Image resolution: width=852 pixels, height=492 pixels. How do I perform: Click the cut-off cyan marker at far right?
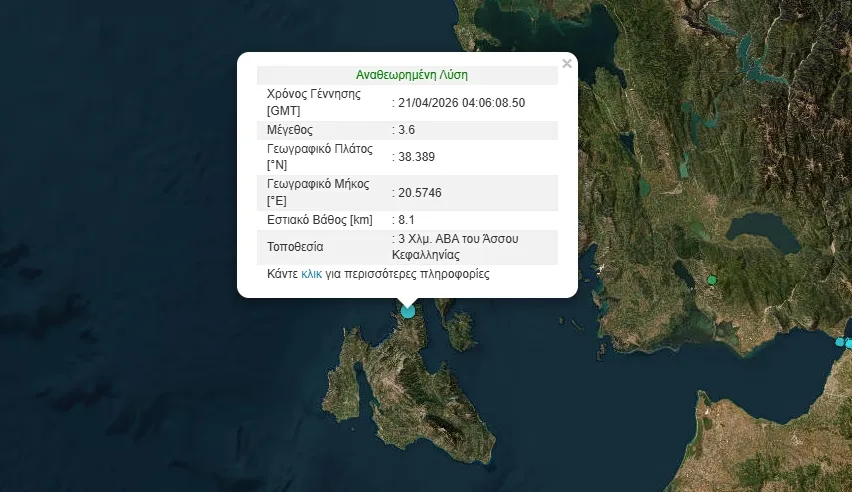848,344
